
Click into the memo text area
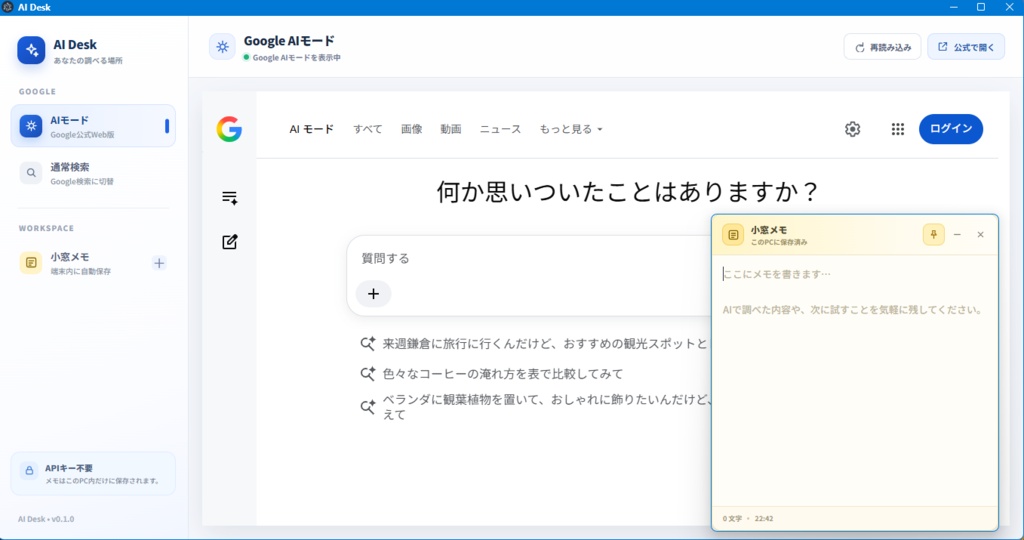(855, 379)
